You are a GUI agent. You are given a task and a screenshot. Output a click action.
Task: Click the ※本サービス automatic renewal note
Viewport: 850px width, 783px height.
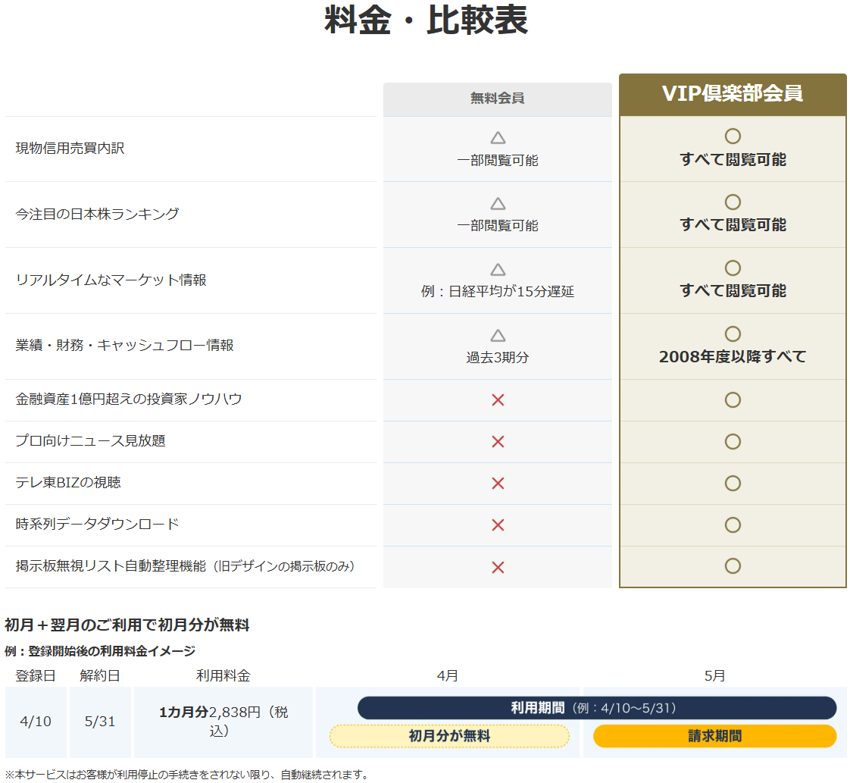[x=186, y=775]
